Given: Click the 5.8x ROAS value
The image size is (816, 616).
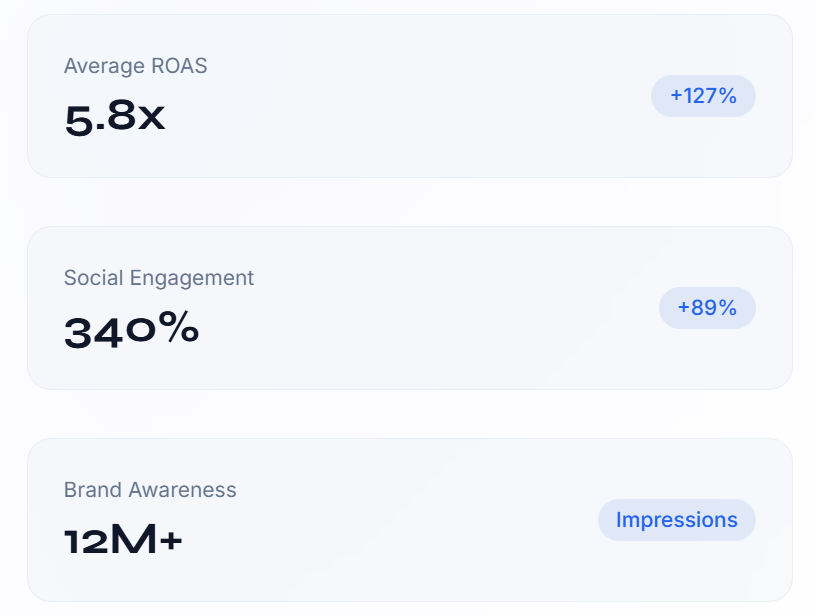Looking at the screenshot, I should (114, 118).
